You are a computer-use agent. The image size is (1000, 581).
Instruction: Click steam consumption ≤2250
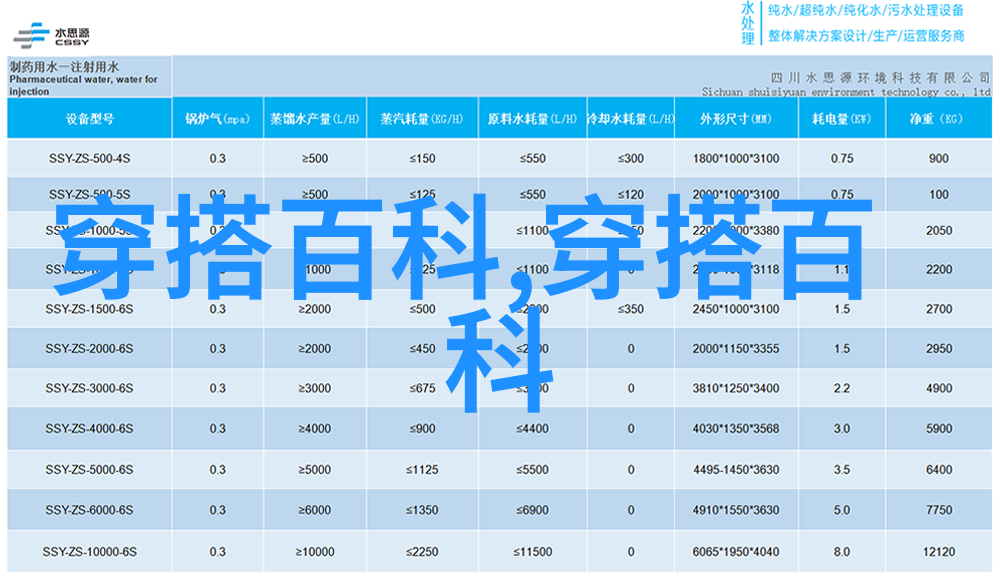coord(422,552)
